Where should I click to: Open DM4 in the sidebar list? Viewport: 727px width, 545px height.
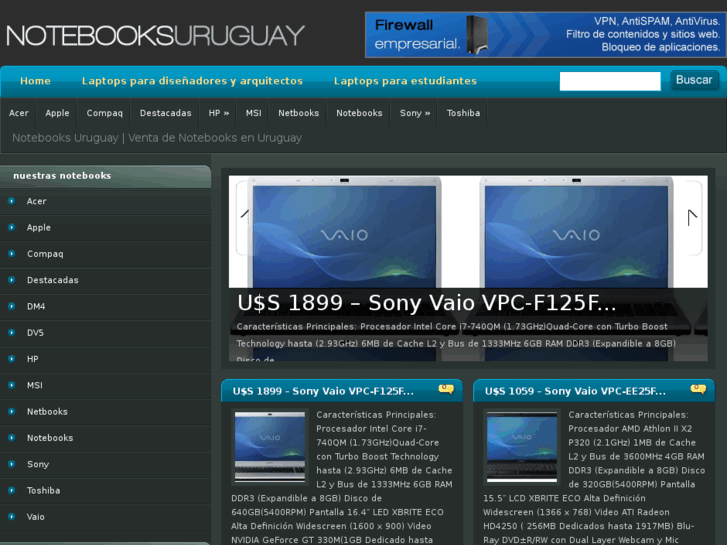(x=36, y=307)
